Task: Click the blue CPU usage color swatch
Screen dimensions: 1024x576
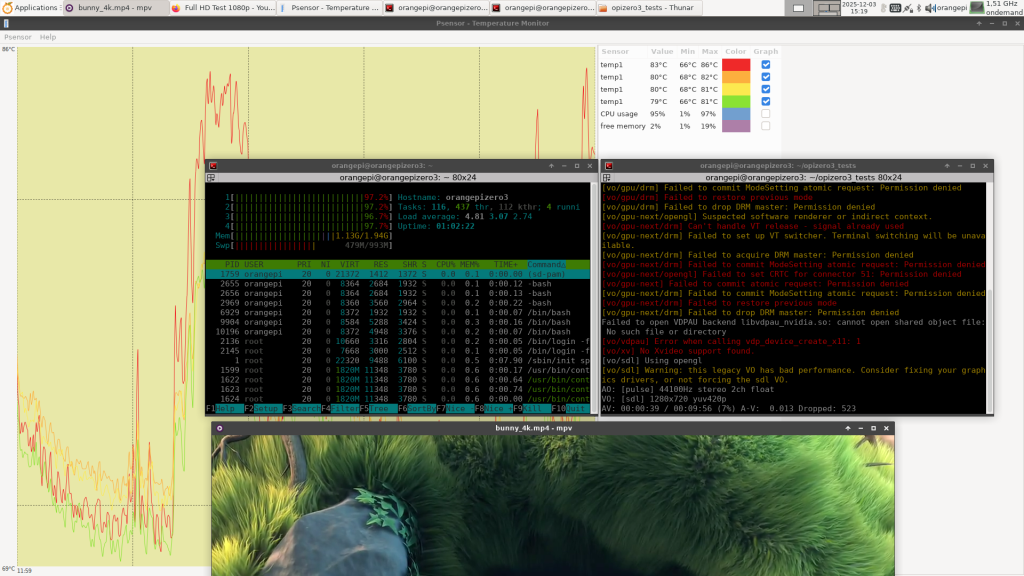Action: point(736,113)
